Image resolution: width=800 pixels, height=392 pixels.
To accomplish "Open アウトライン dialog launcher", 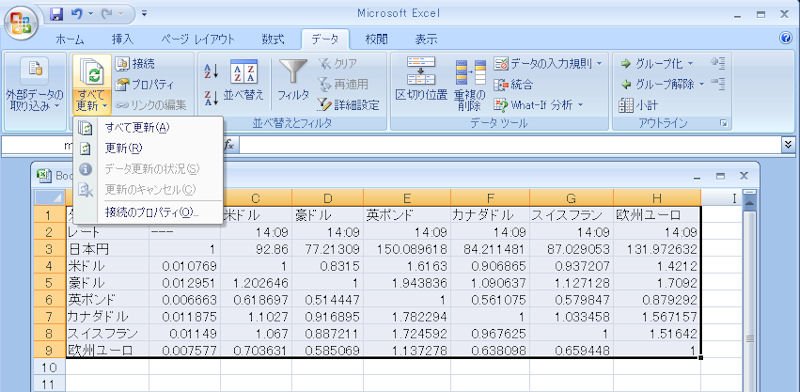I will (723, 124).
